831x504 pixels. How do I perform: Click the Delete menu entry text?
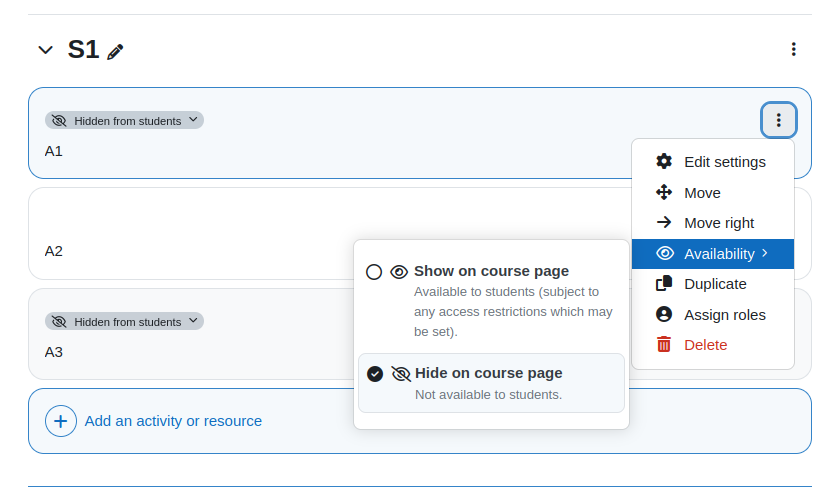click(x=705, y=345)
